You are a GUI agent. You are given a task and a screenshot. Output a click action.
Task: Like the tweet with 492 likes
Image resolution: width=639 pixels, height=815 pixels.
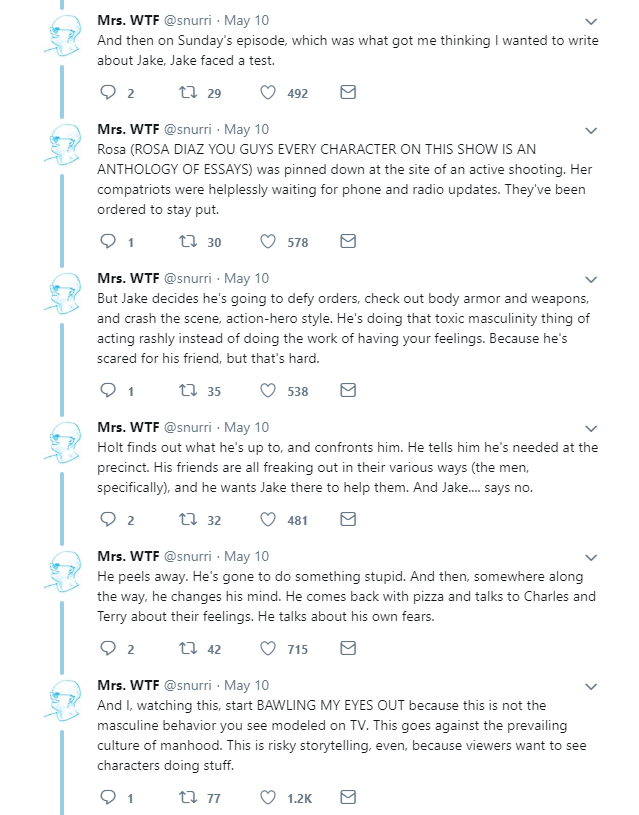268,93
